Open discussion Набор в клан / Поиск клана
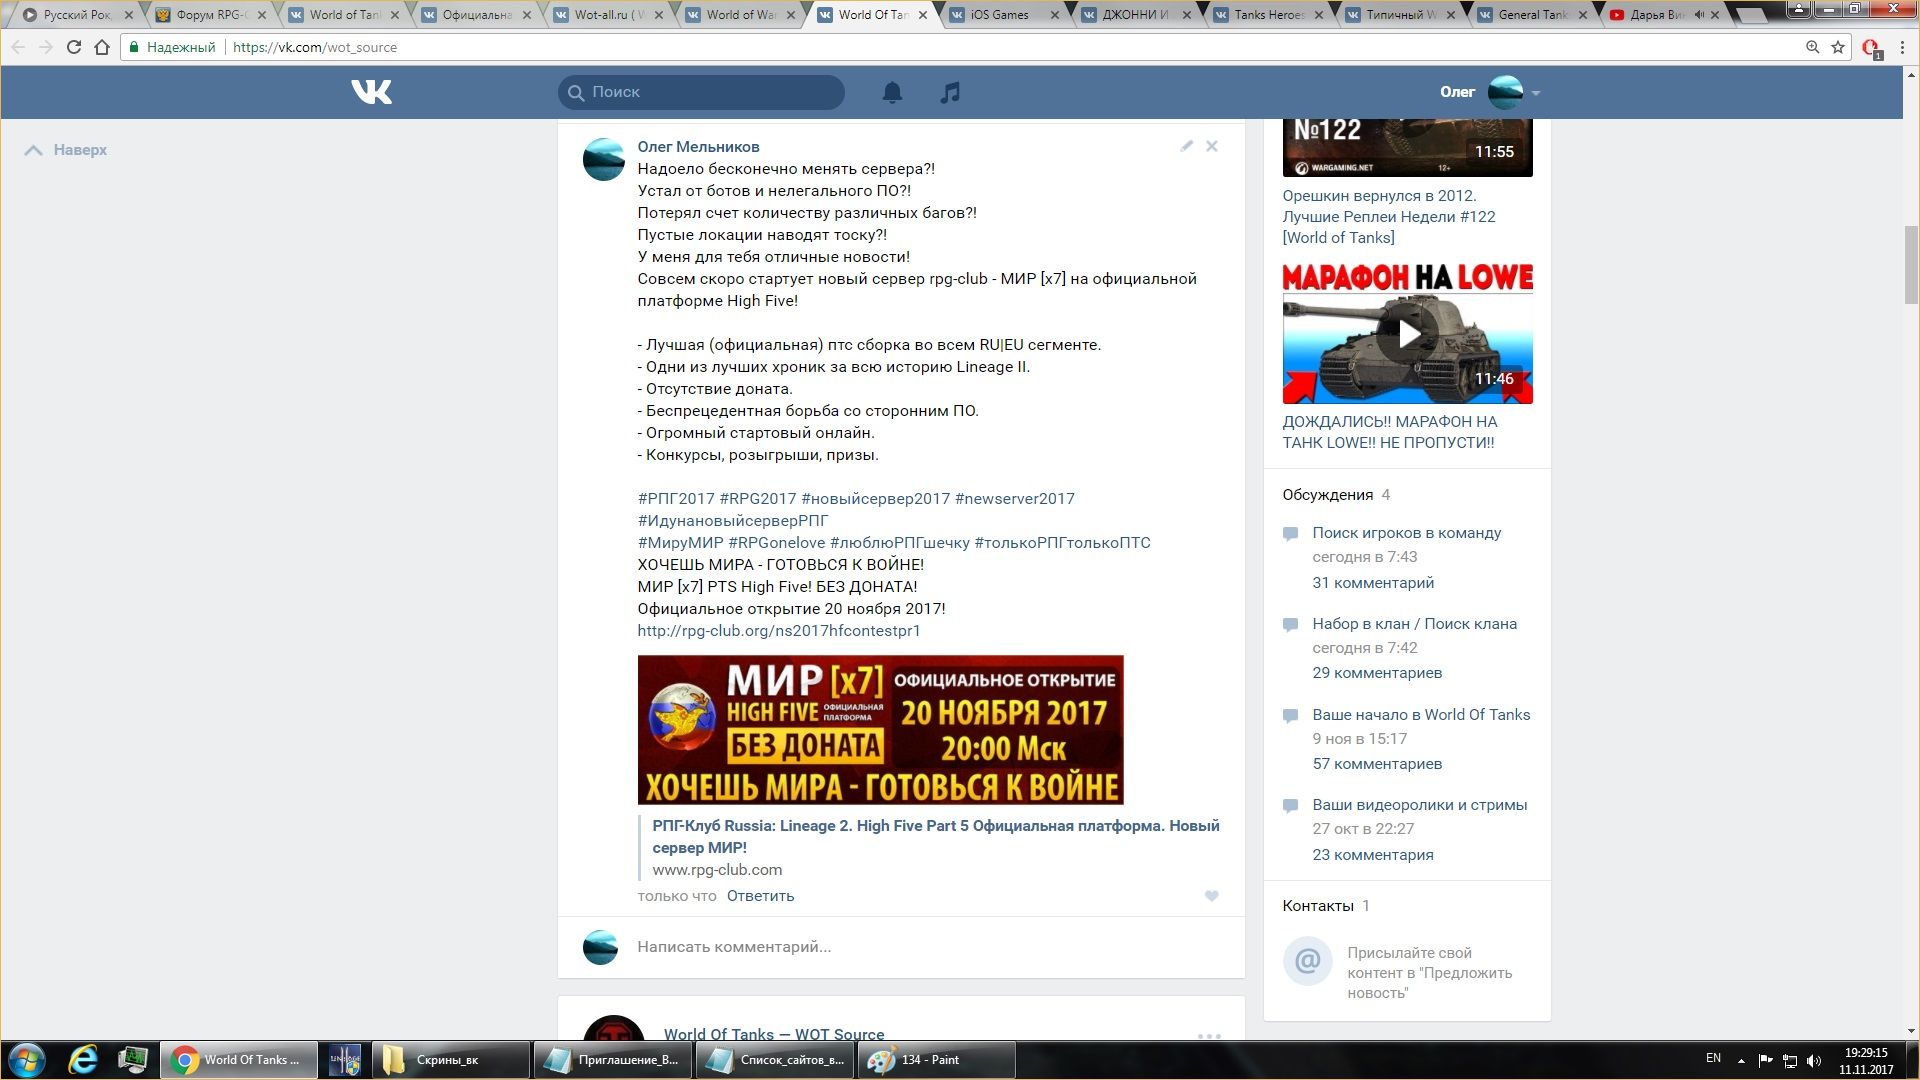Screen dimensions: 1920x1080 pos(1414,624)
